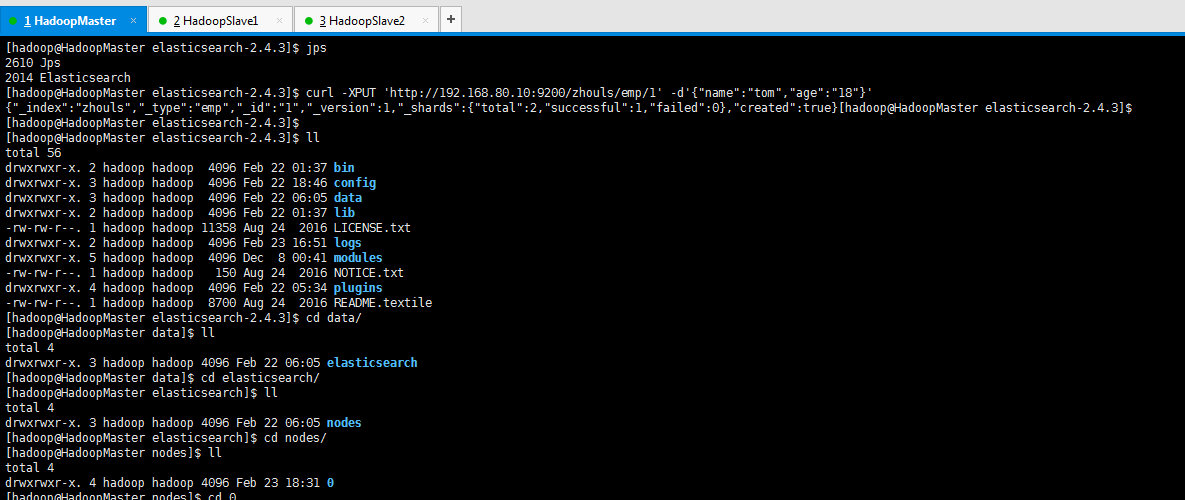
Task: Close the HadoopSlave1 tab
Action: click(280, 20)
